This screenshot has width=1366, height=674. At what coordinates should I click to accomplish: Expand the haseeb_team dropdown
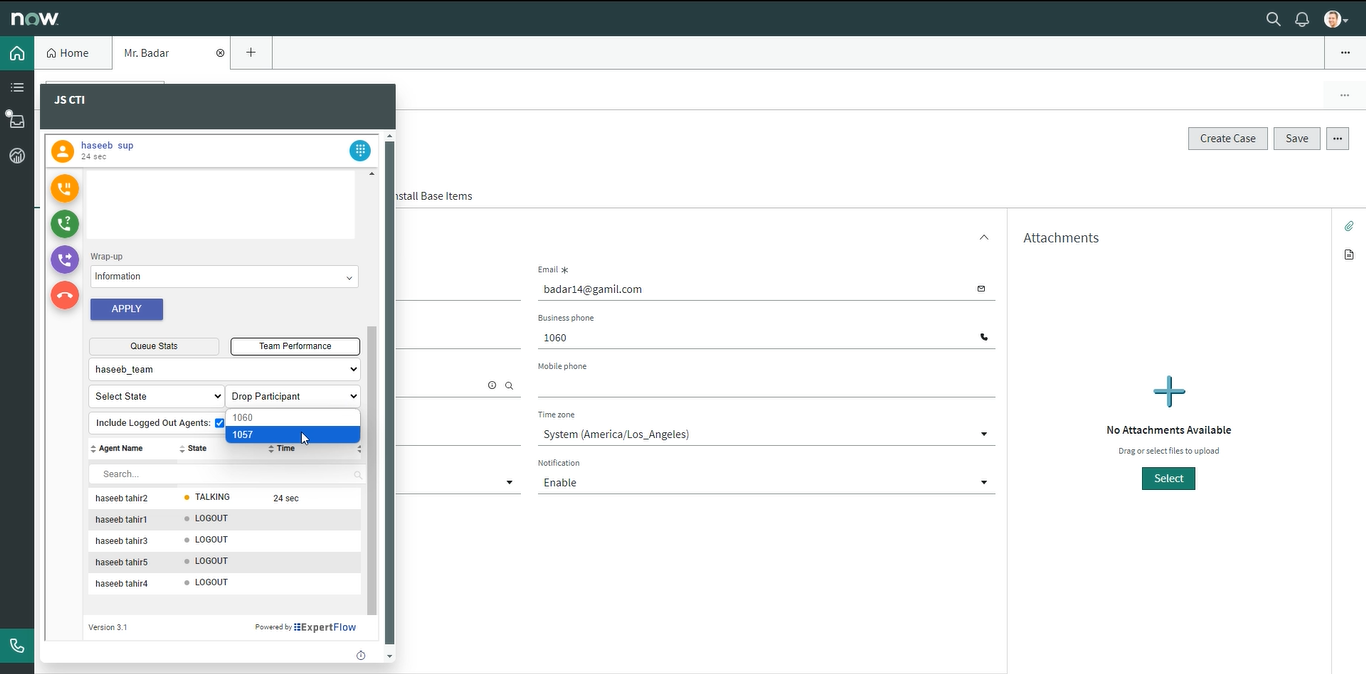224,370
